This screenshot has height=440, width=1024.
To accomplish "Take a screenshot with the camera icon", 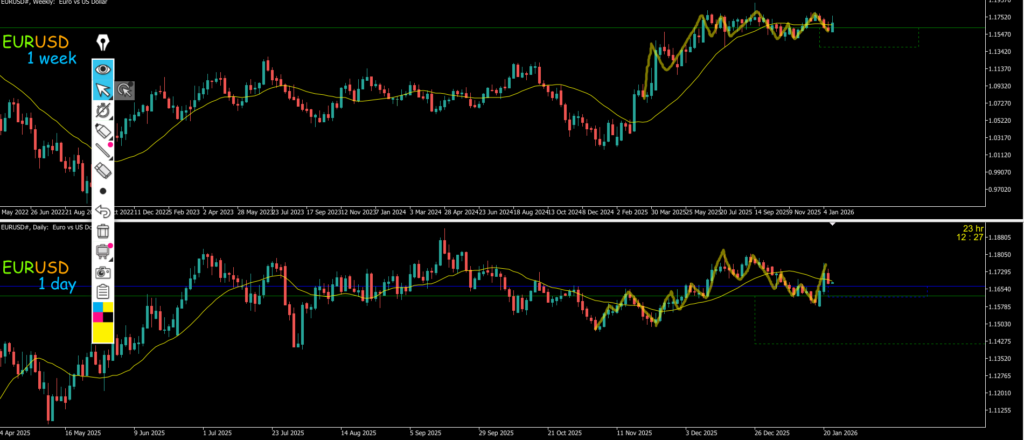I will coord(102,271).
